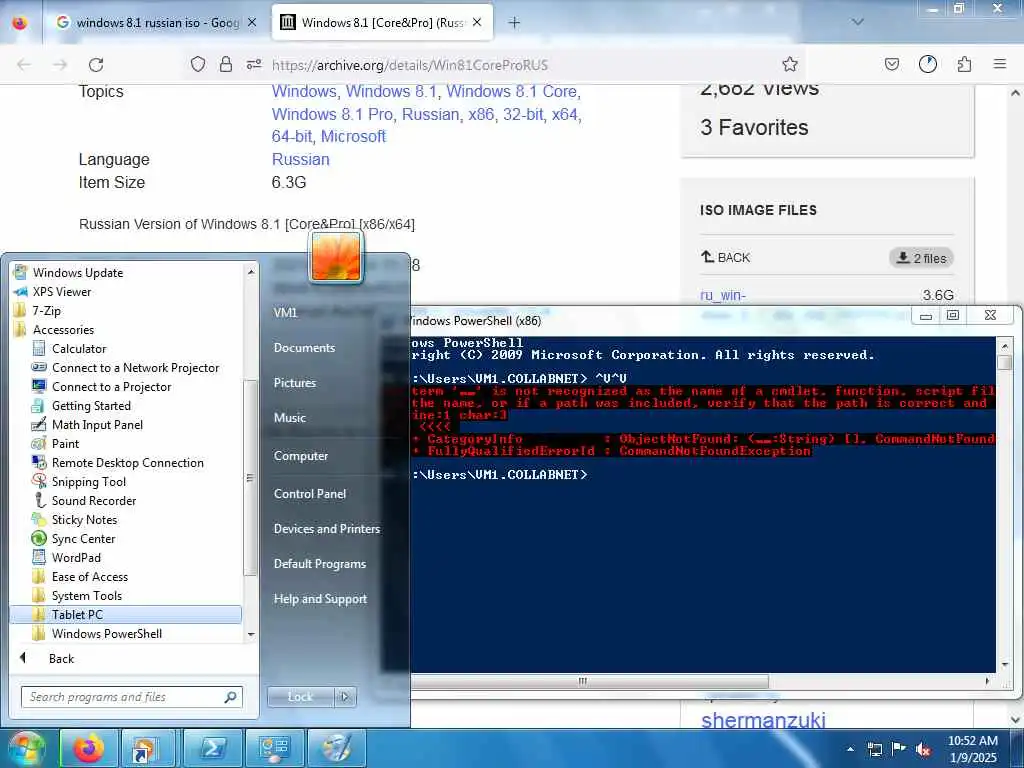Open Connect to a Network Projector
This screenshot has height=768, width=1024.
click(x=135, y=368)
